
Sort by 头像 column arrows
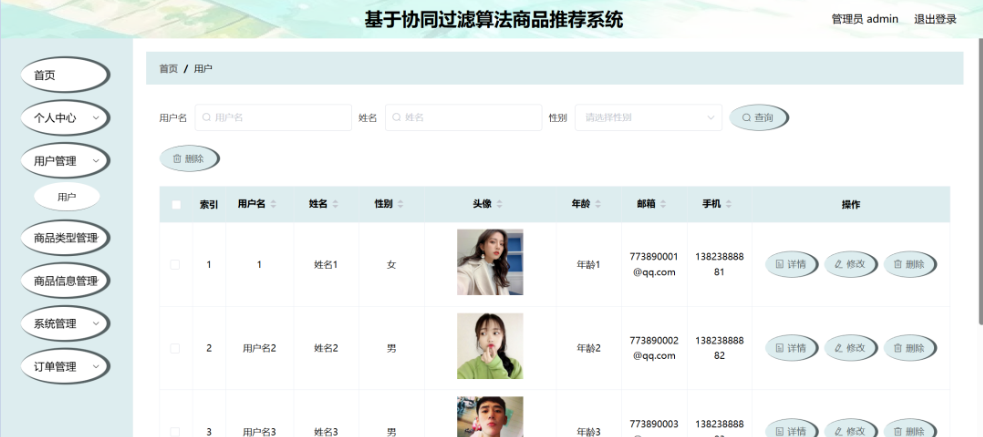click(499, 204)
